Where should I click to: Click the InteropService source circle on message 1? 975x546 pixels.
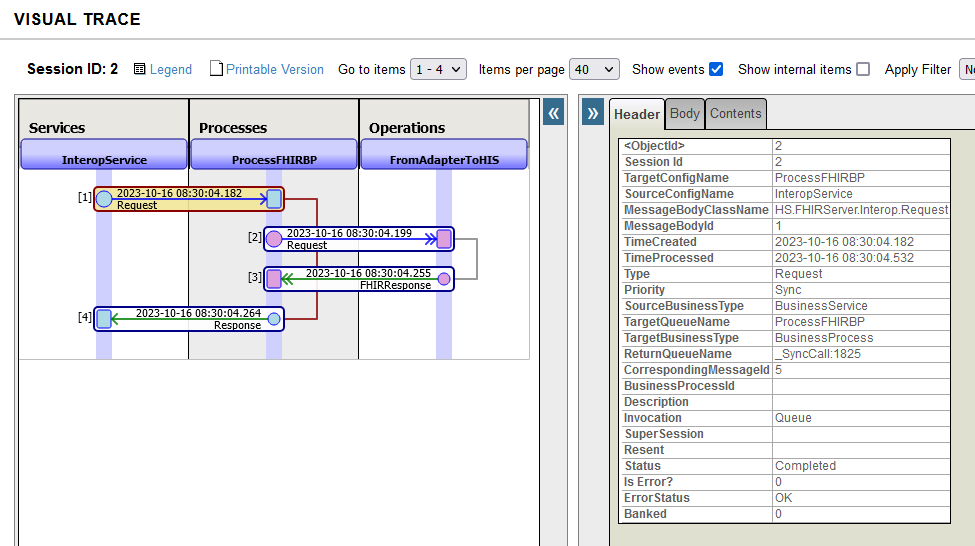pyautogui.click(x=104, y=199)
